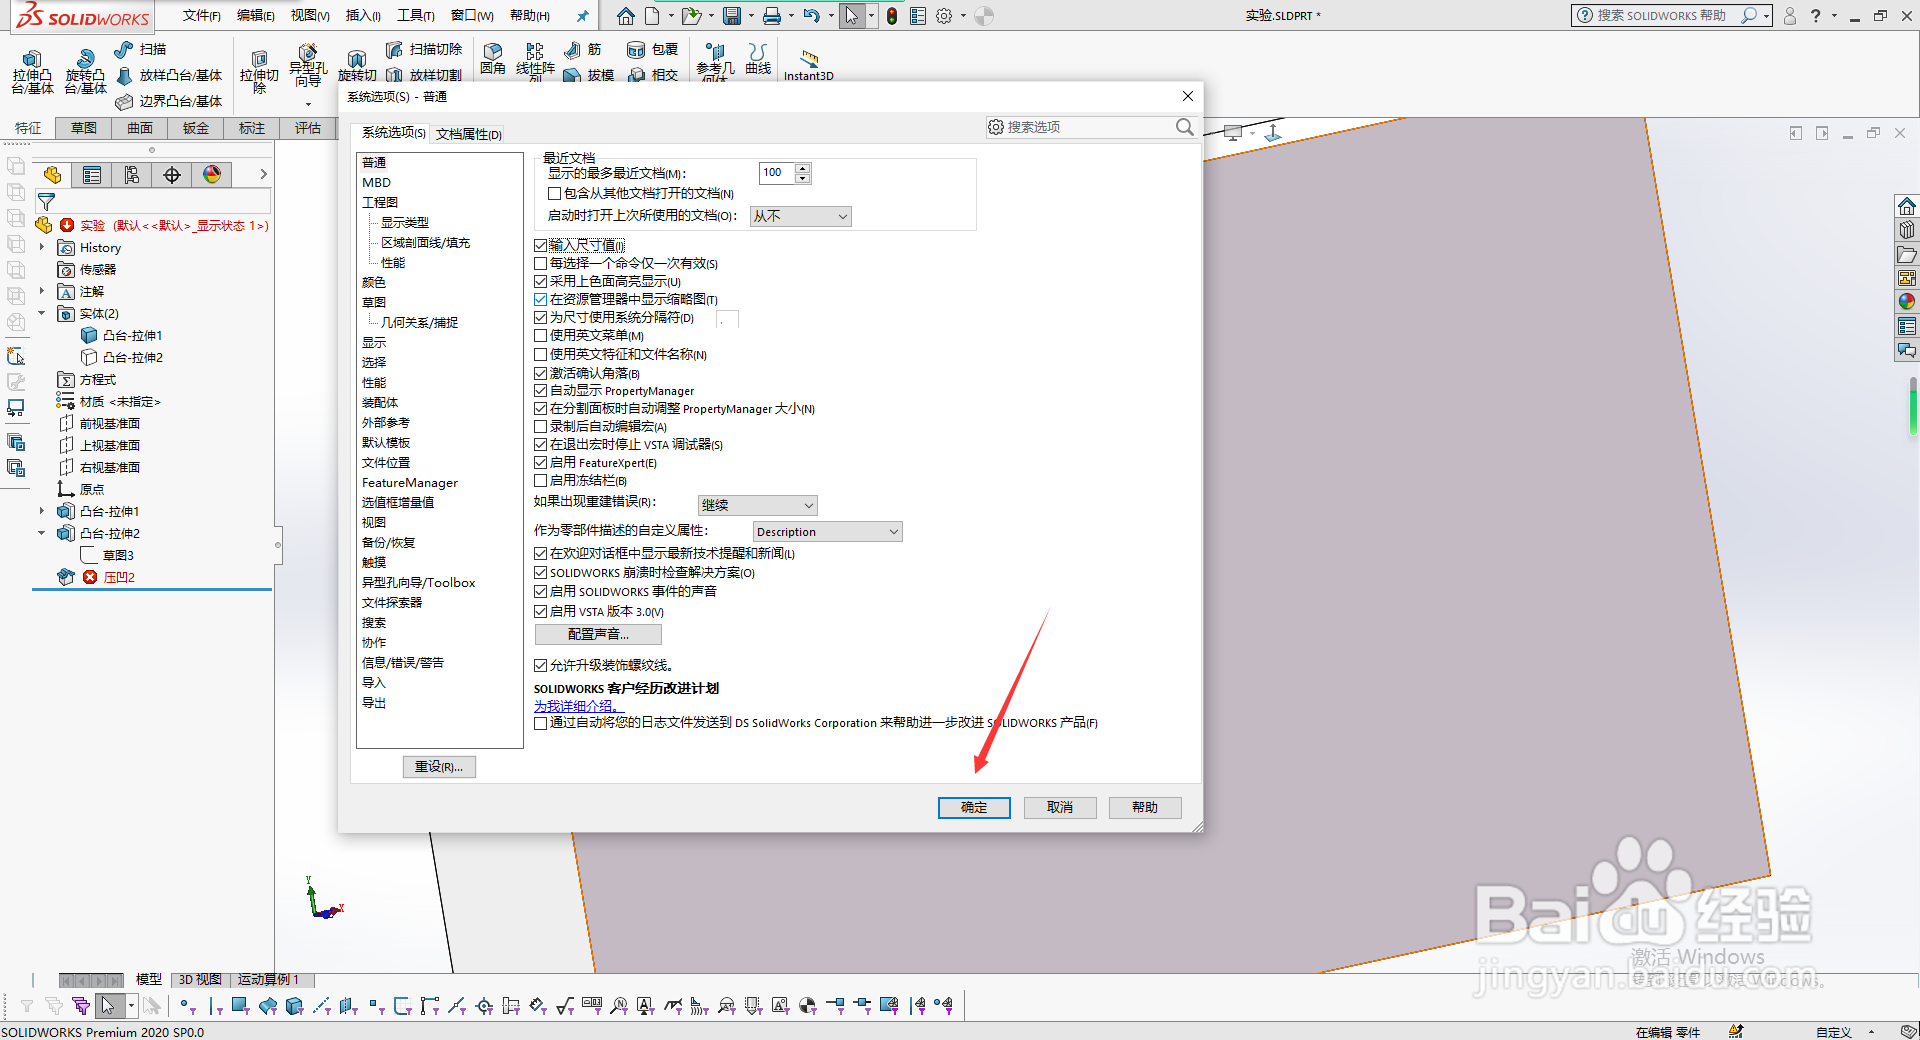The image size is (1920, 1040).
Task: Enable 启用冻结栏(B) option
Action: pos(541,480)
